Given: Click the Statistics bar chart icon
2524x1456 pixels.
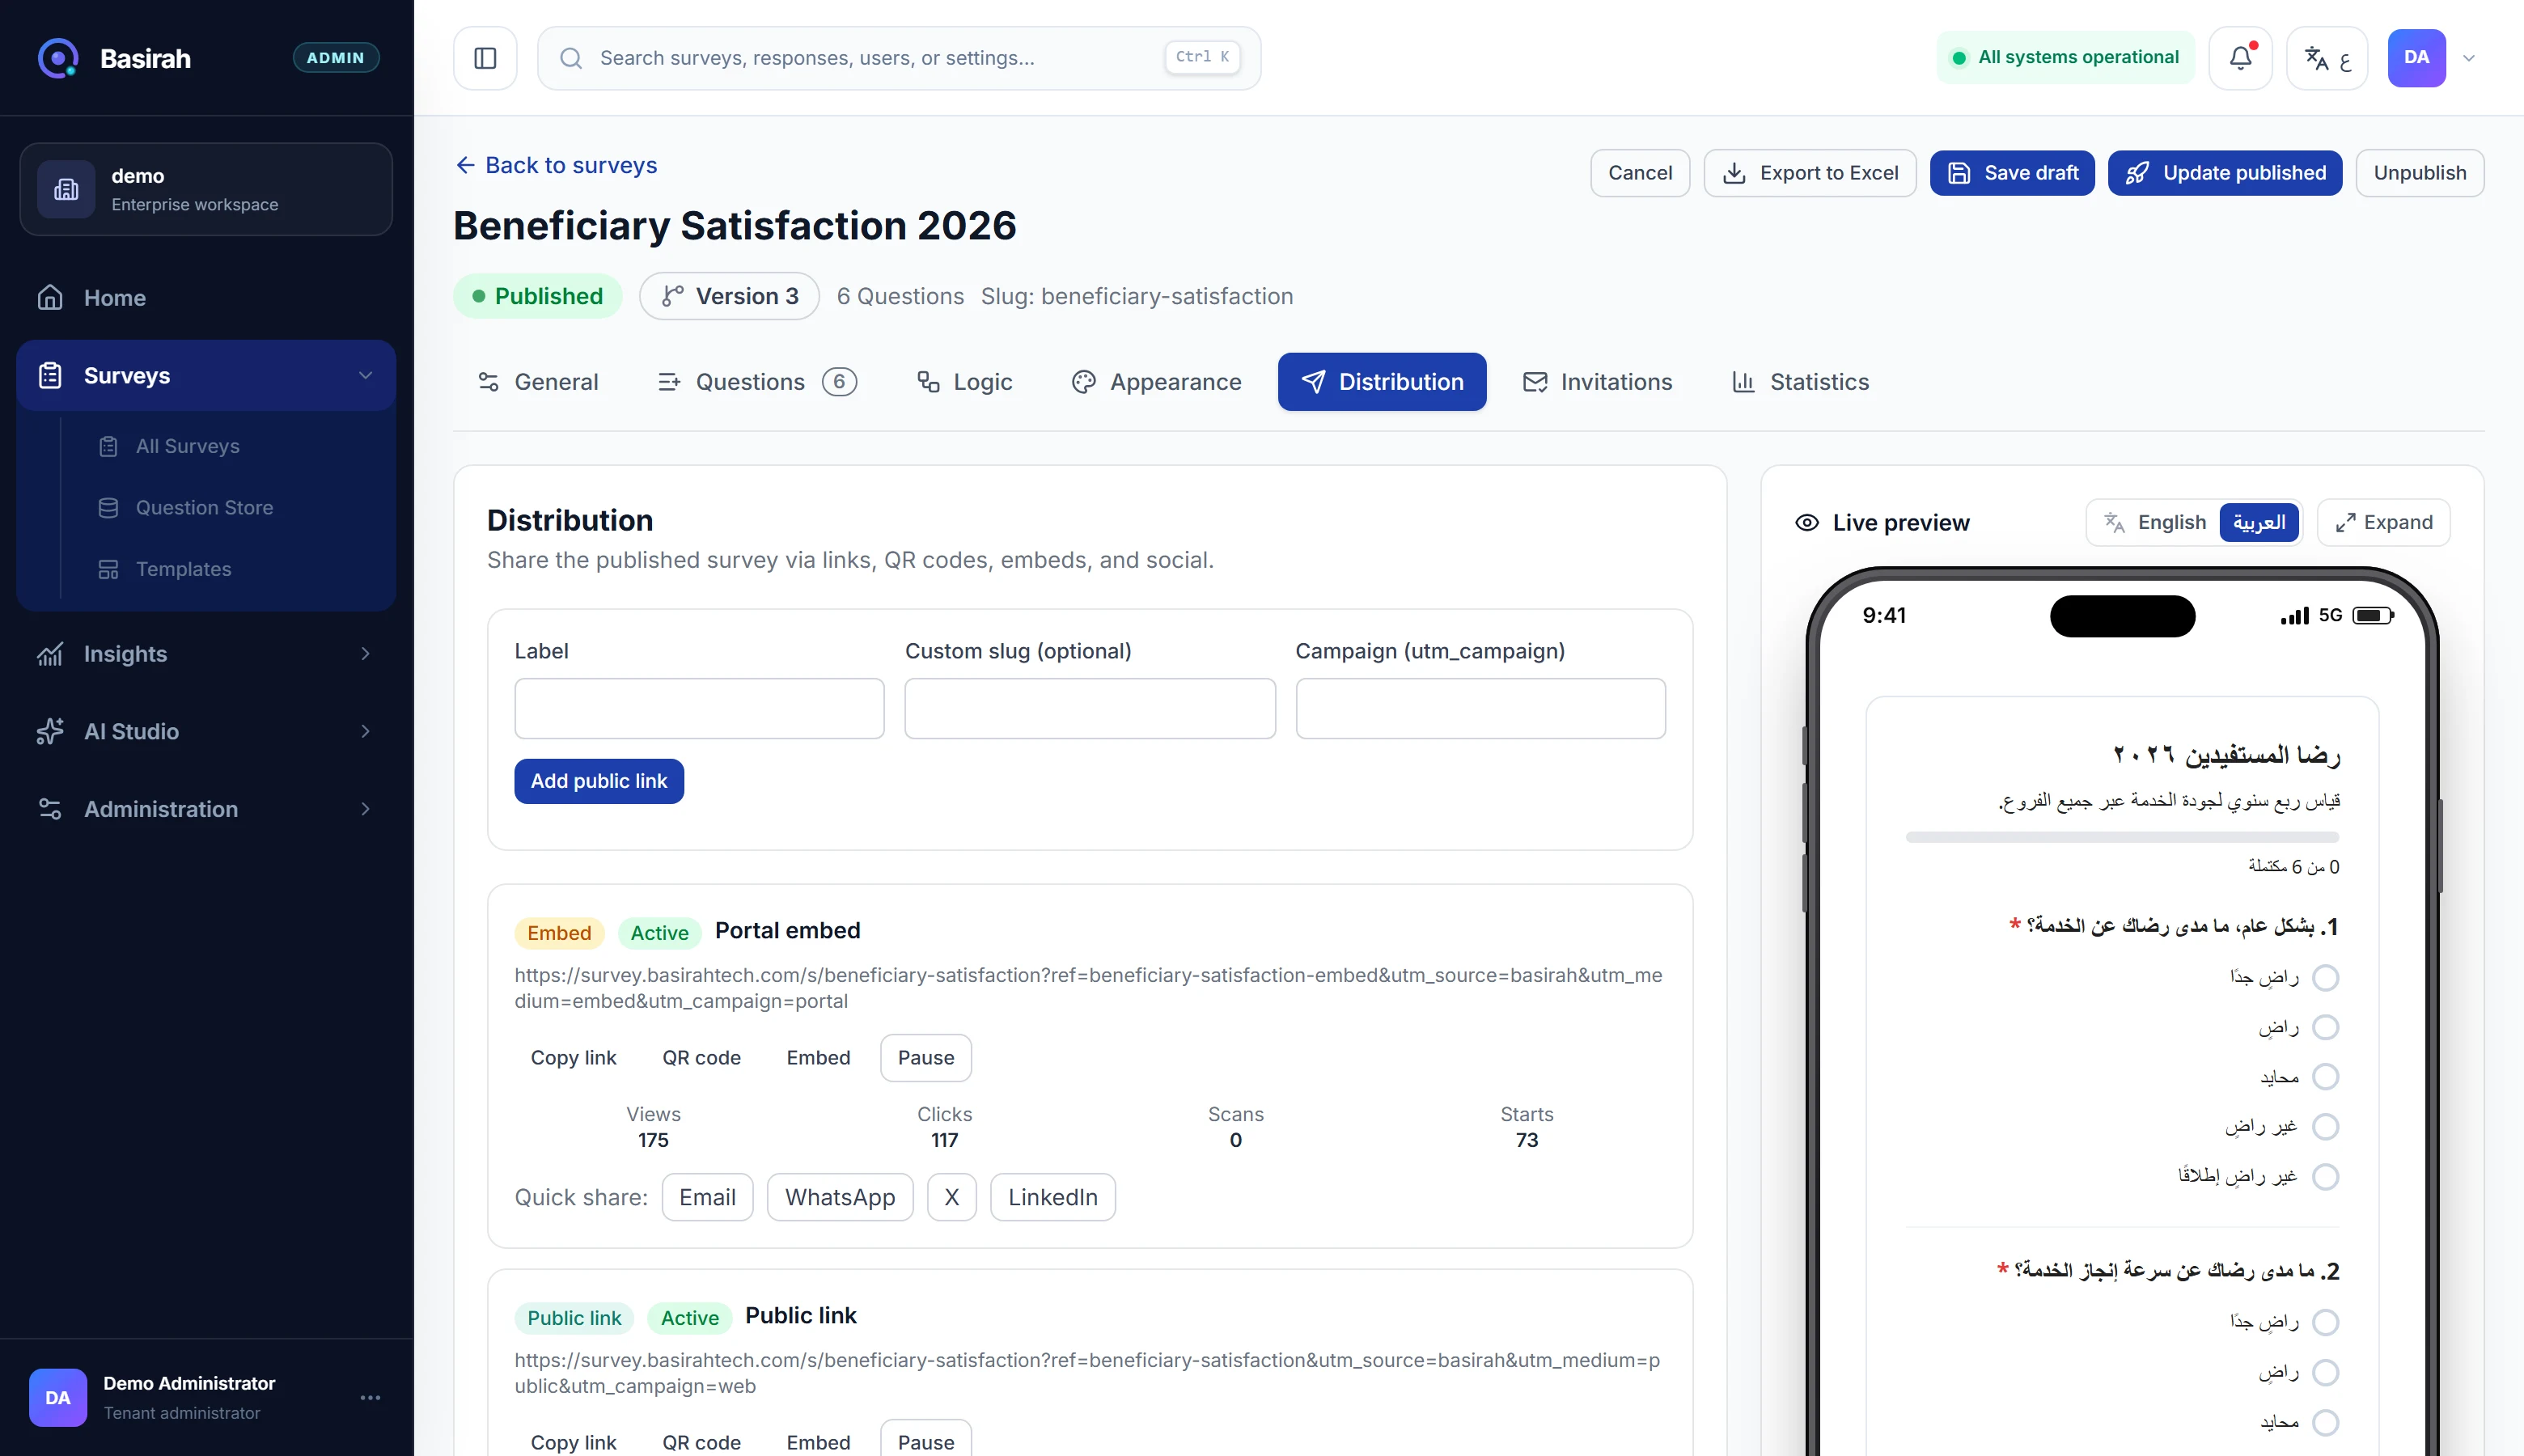Looking at the screenshot, I should 1743,382.
